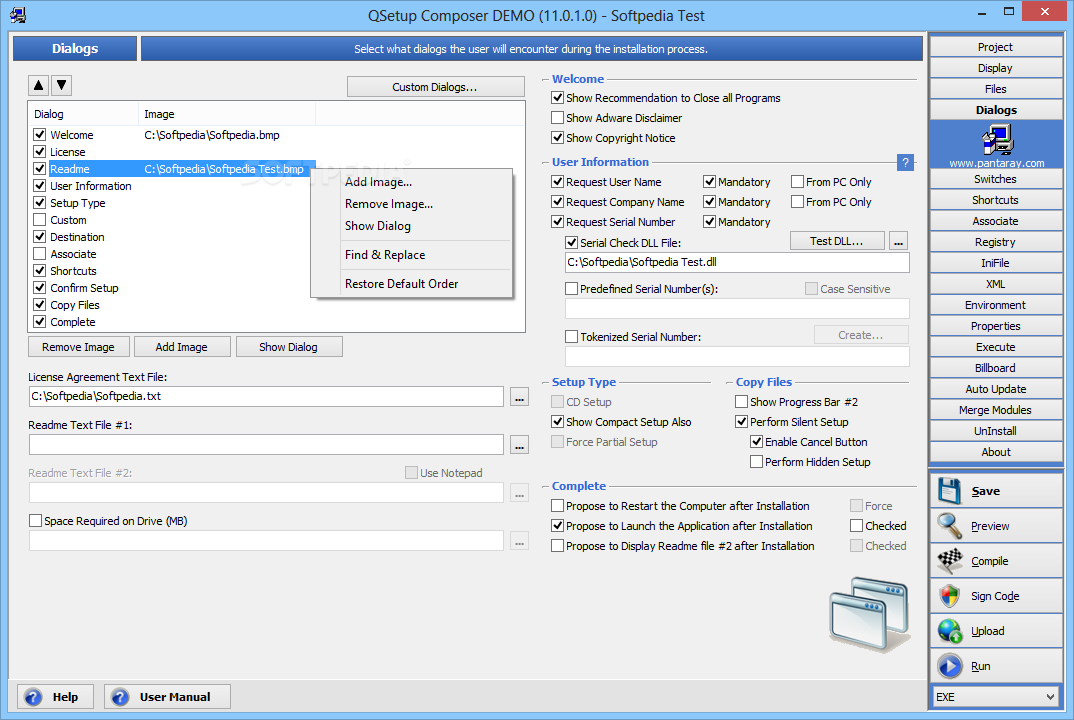Toggle Show Copyright Notice

(x=558, y=138)
